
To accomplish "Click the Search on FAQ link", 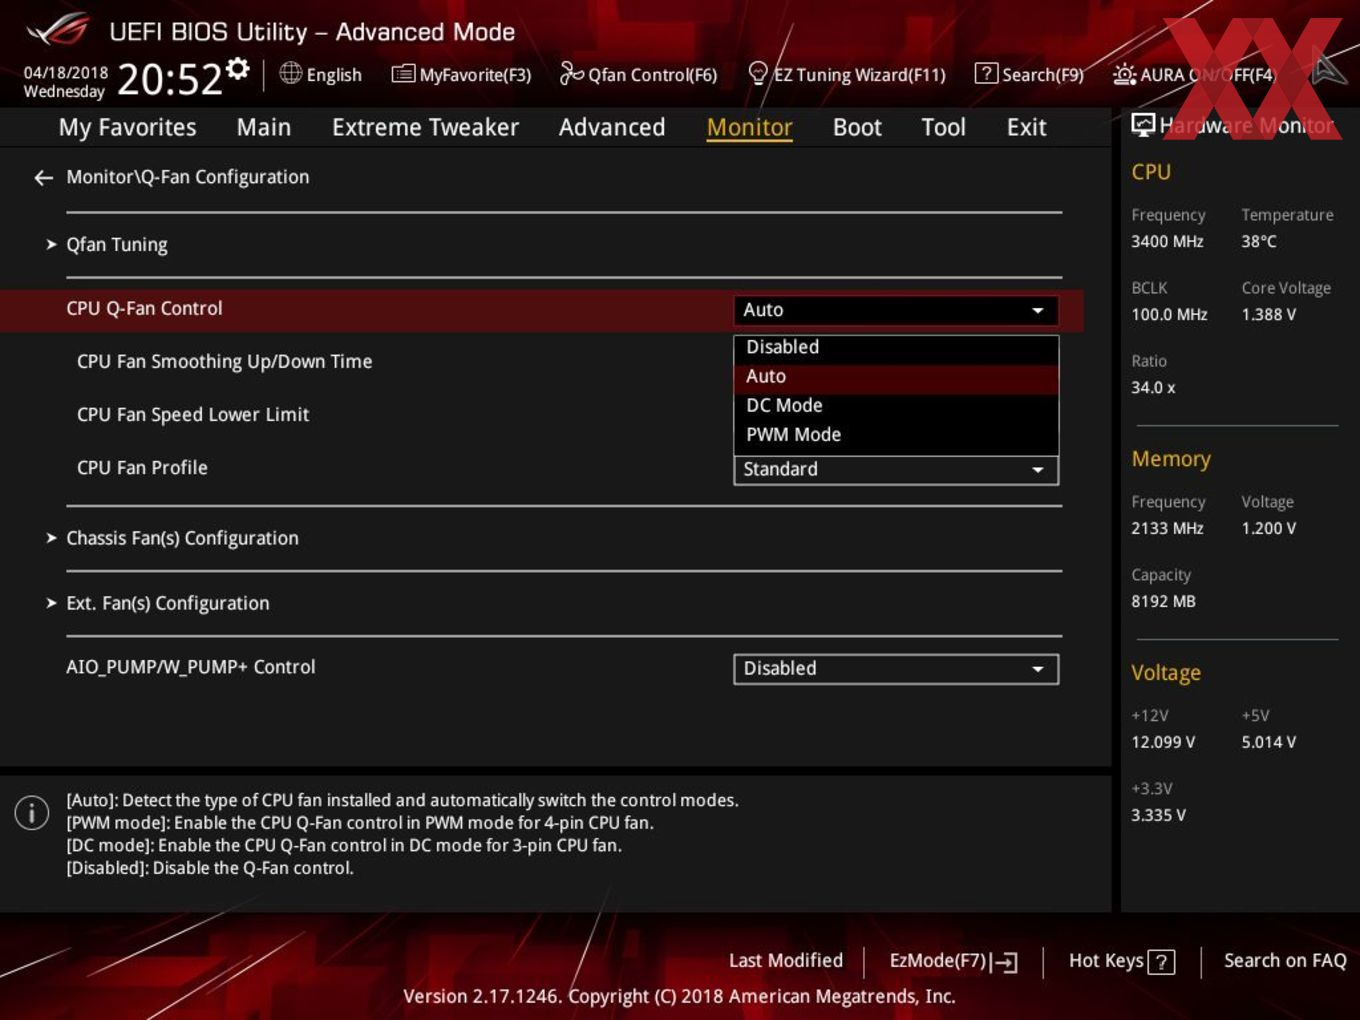I will click(1285, 960).
